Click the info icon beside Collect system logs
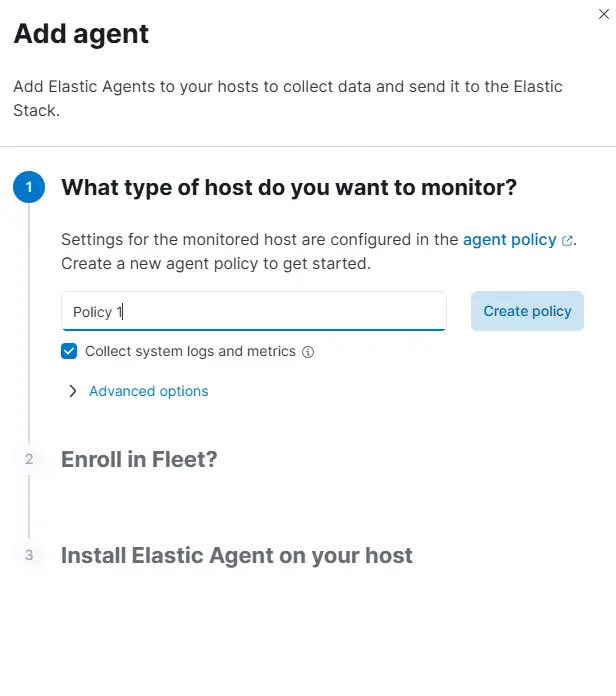Screen dimensions: 616x696 coord(308,352)
